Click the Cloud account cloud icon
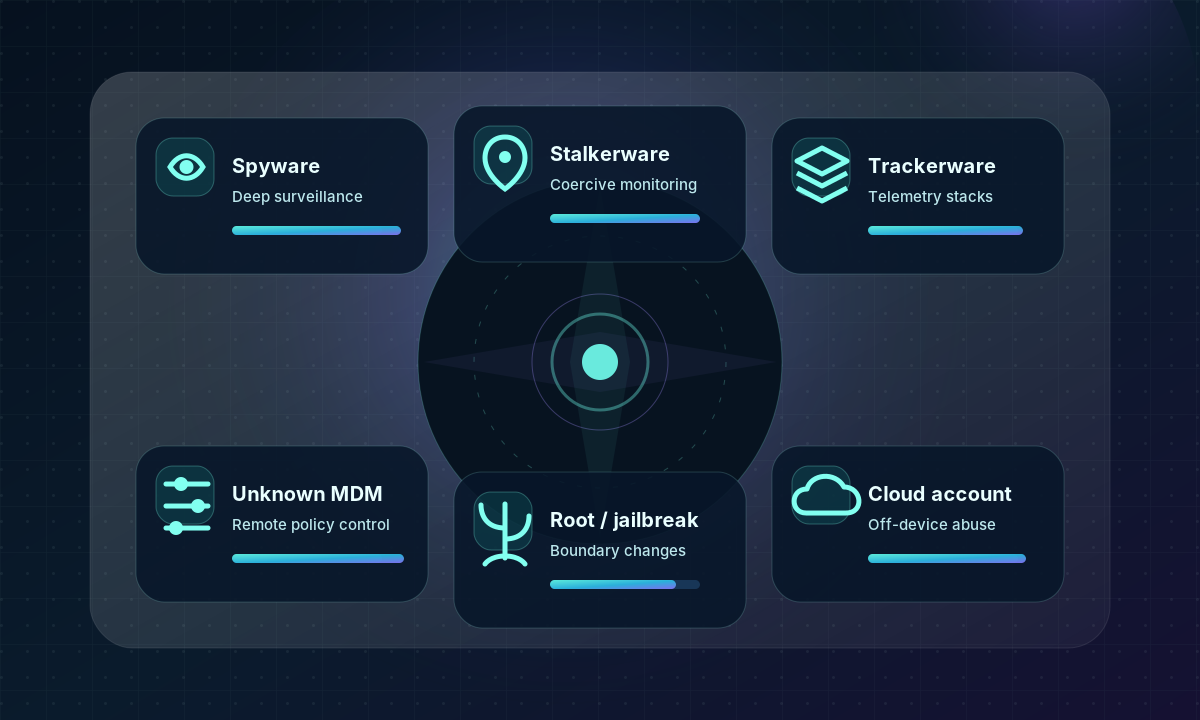1200x720 pixels. [826, 496]
